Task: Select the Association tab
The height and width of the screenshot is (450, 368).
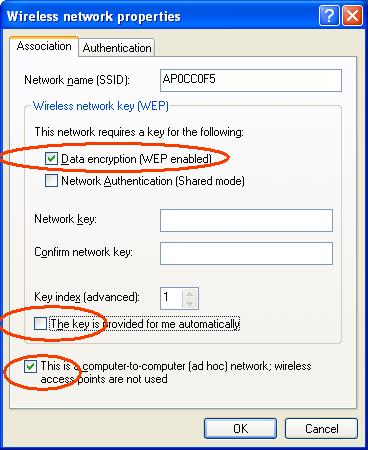Action: coord(44,46)
